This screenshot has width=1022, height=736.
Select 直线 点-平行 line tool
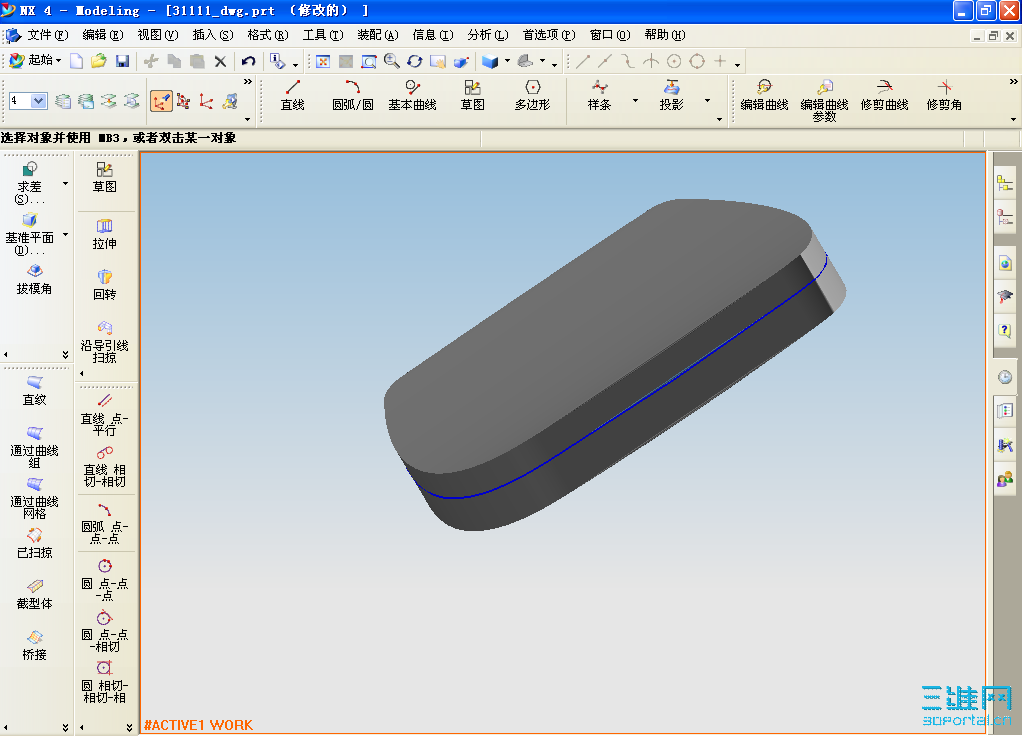point(104,415)
